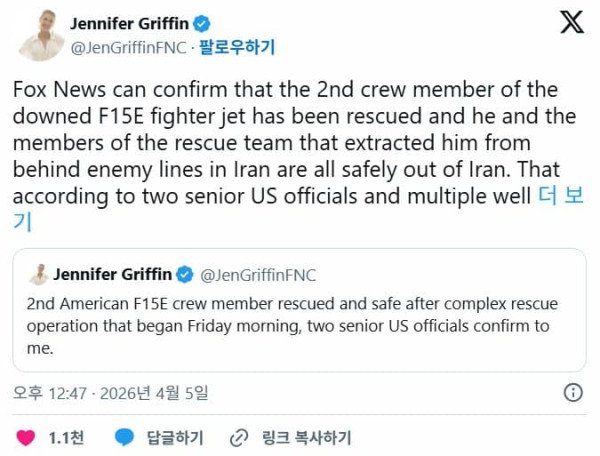Click the small avatar in the quoted tweet
600x456 pixels.
[x=39, y=274]
